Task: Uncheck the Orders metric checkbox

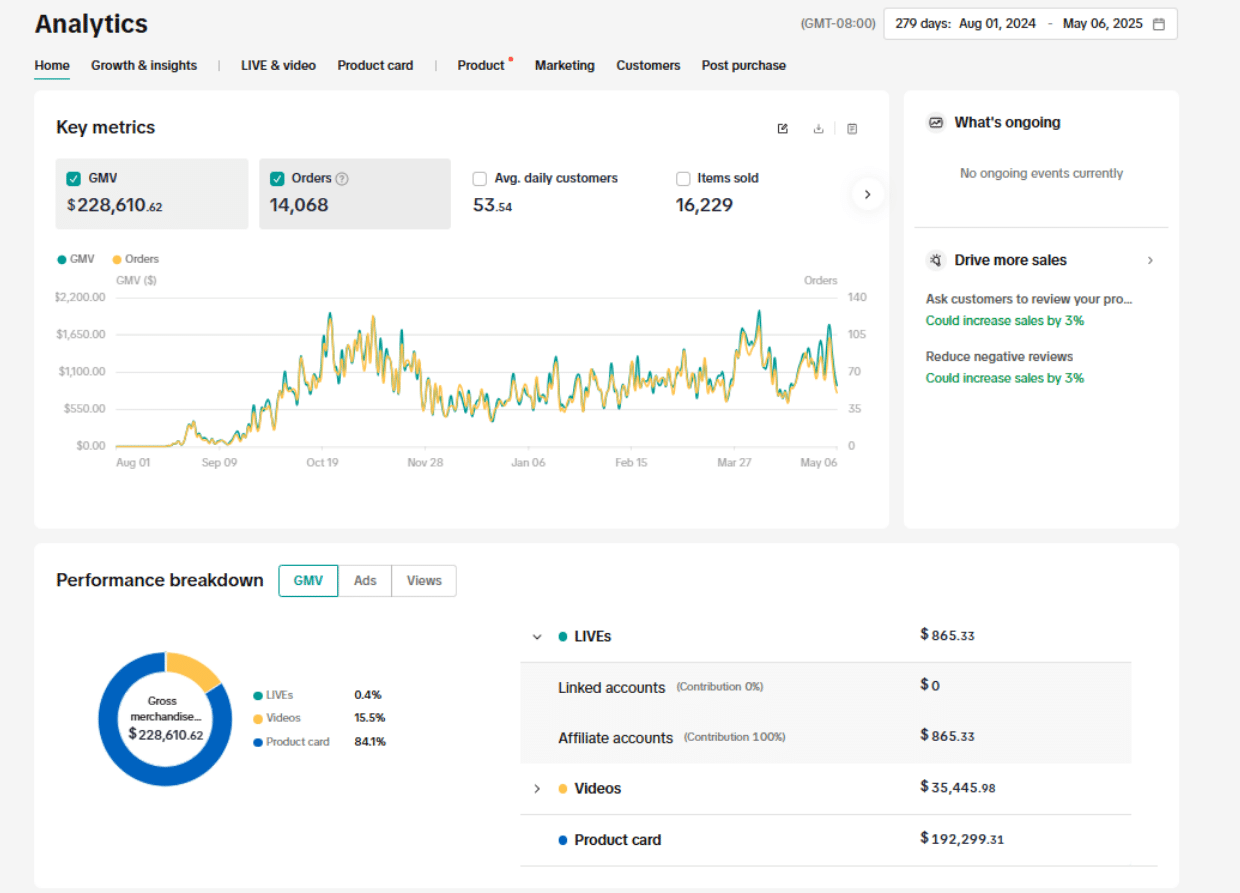Action: (x=277, y=179)
